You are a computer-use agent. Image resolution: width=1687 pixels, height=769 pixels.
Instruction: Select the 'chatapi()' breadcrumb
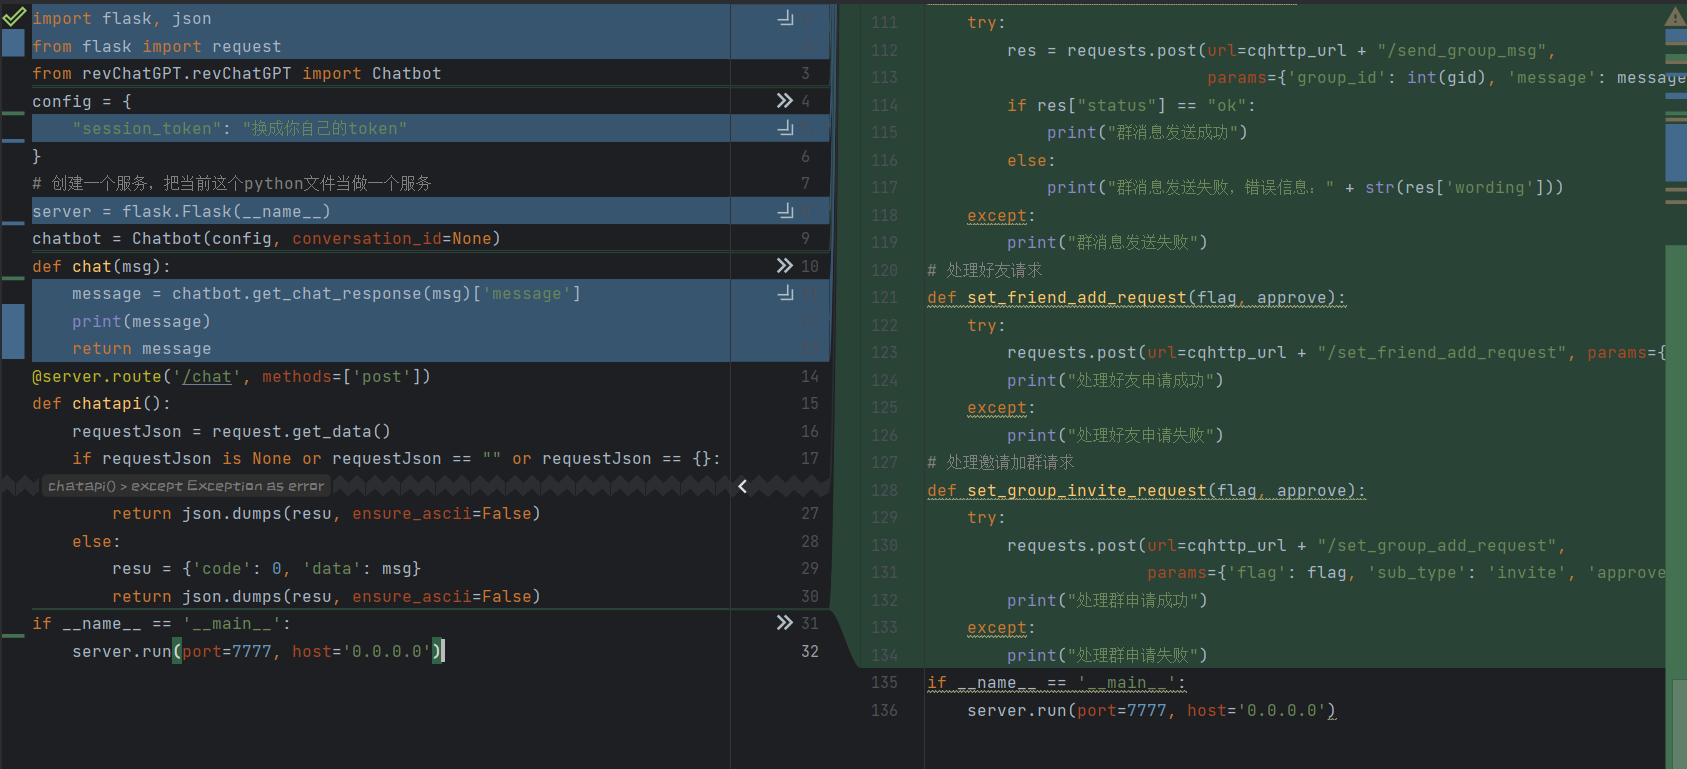point(81,486)
